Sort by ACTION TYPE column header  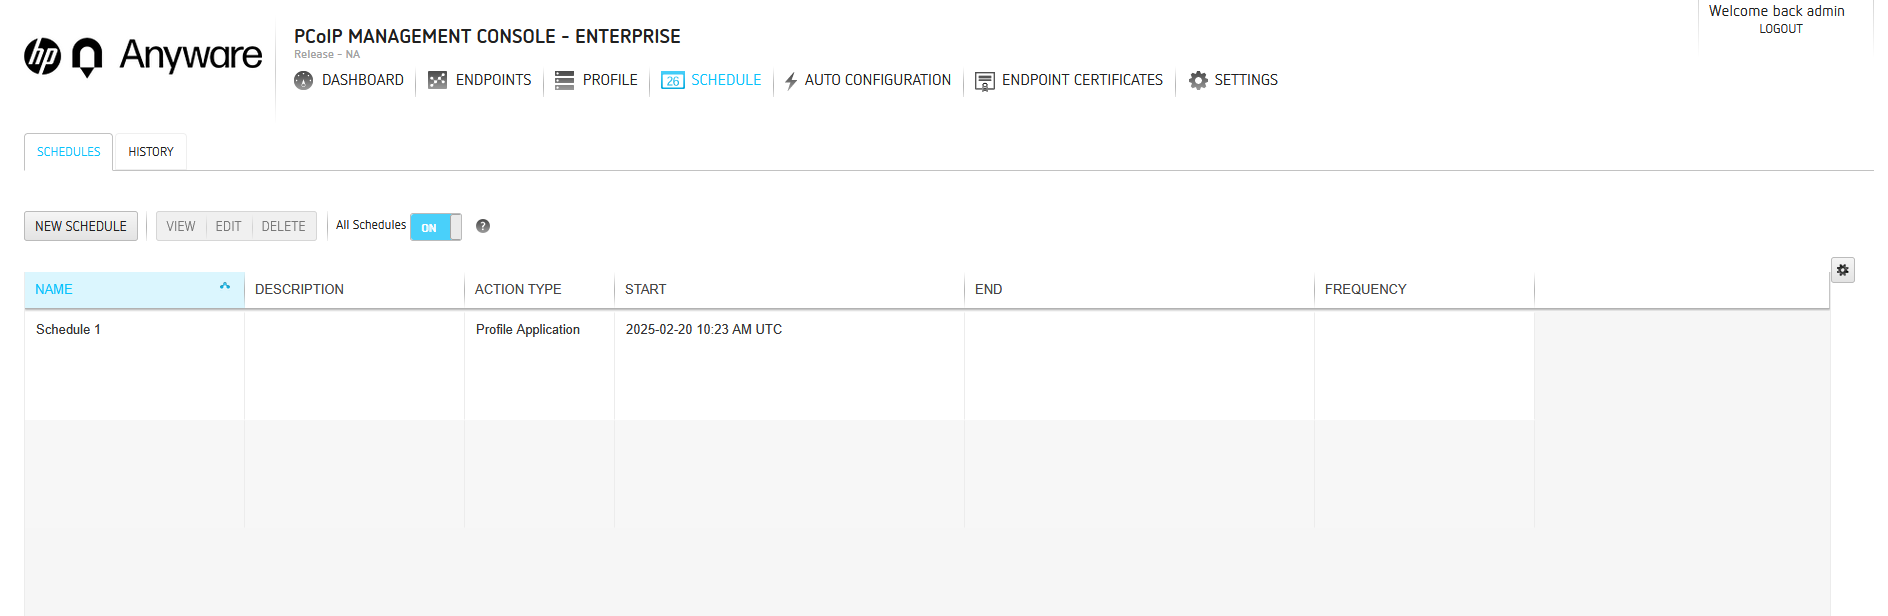539,289
